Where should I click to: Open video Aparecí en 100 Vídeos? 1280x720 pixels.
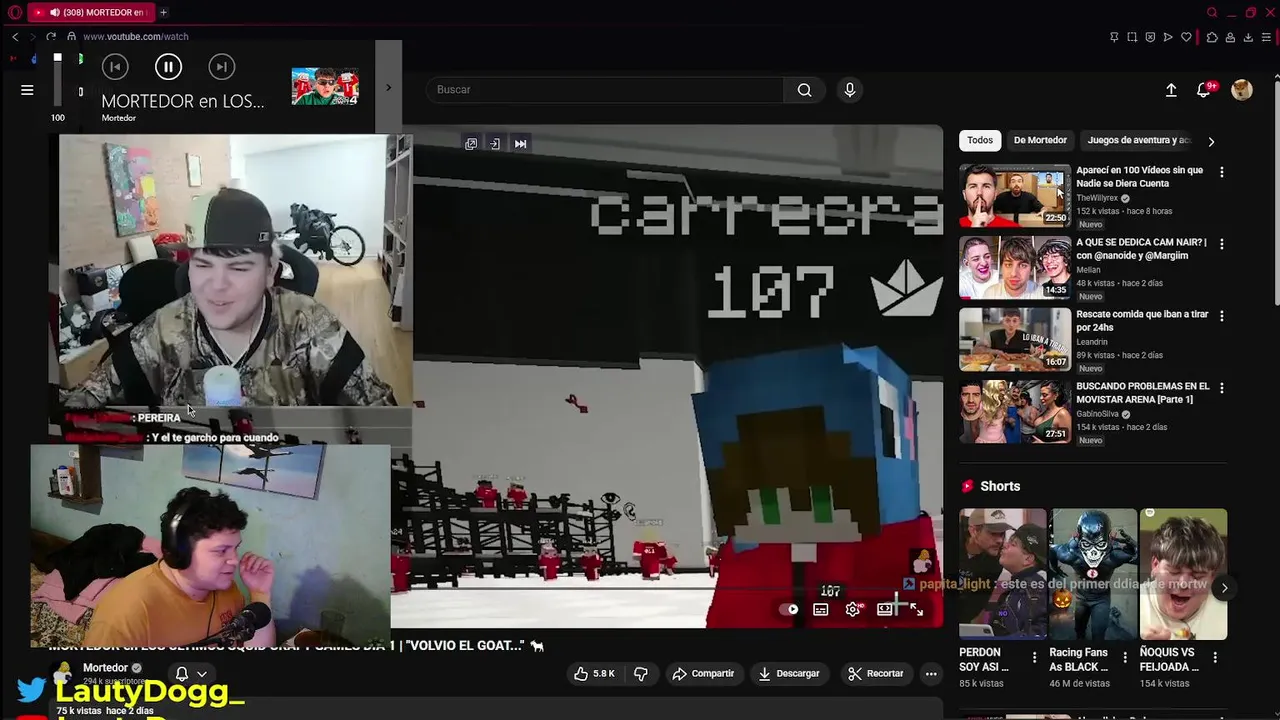tap(1015, 196)
